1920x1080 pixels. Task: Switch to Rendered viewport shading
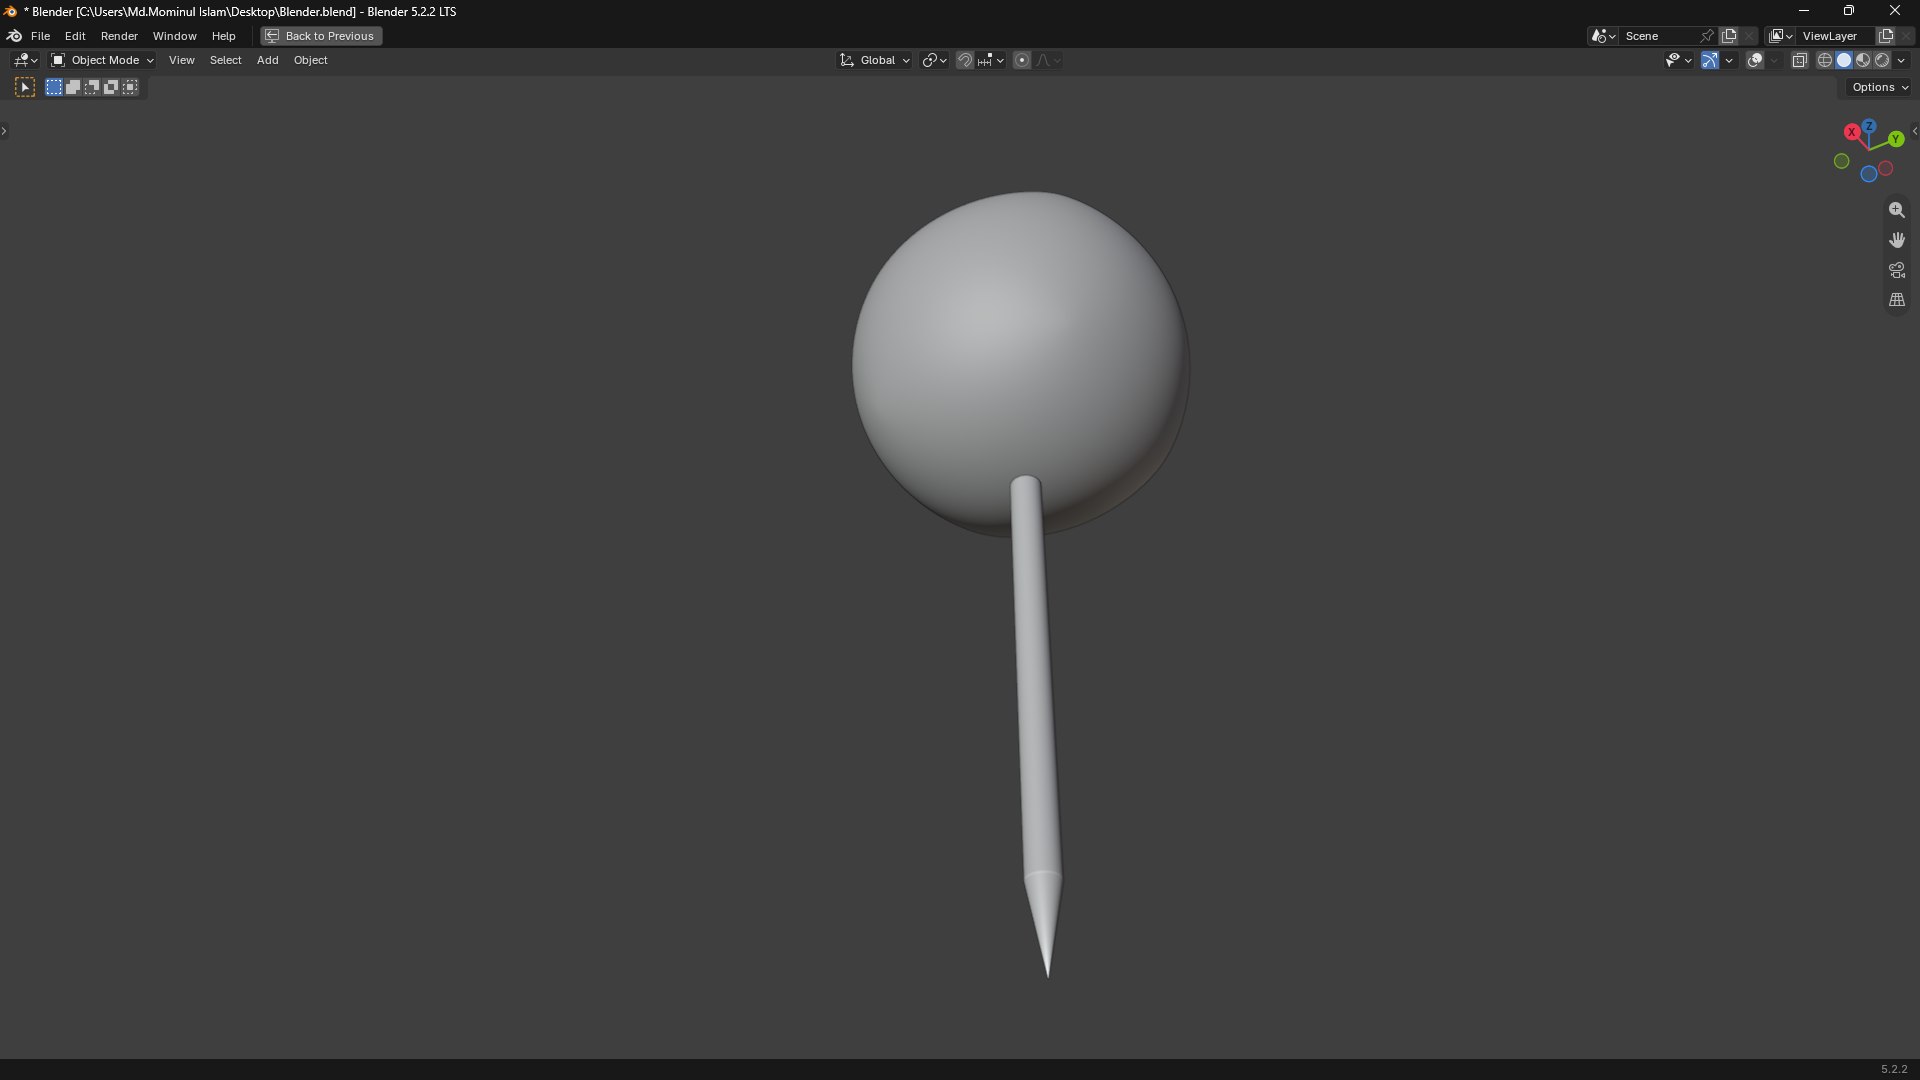(x=1882, y=60)
